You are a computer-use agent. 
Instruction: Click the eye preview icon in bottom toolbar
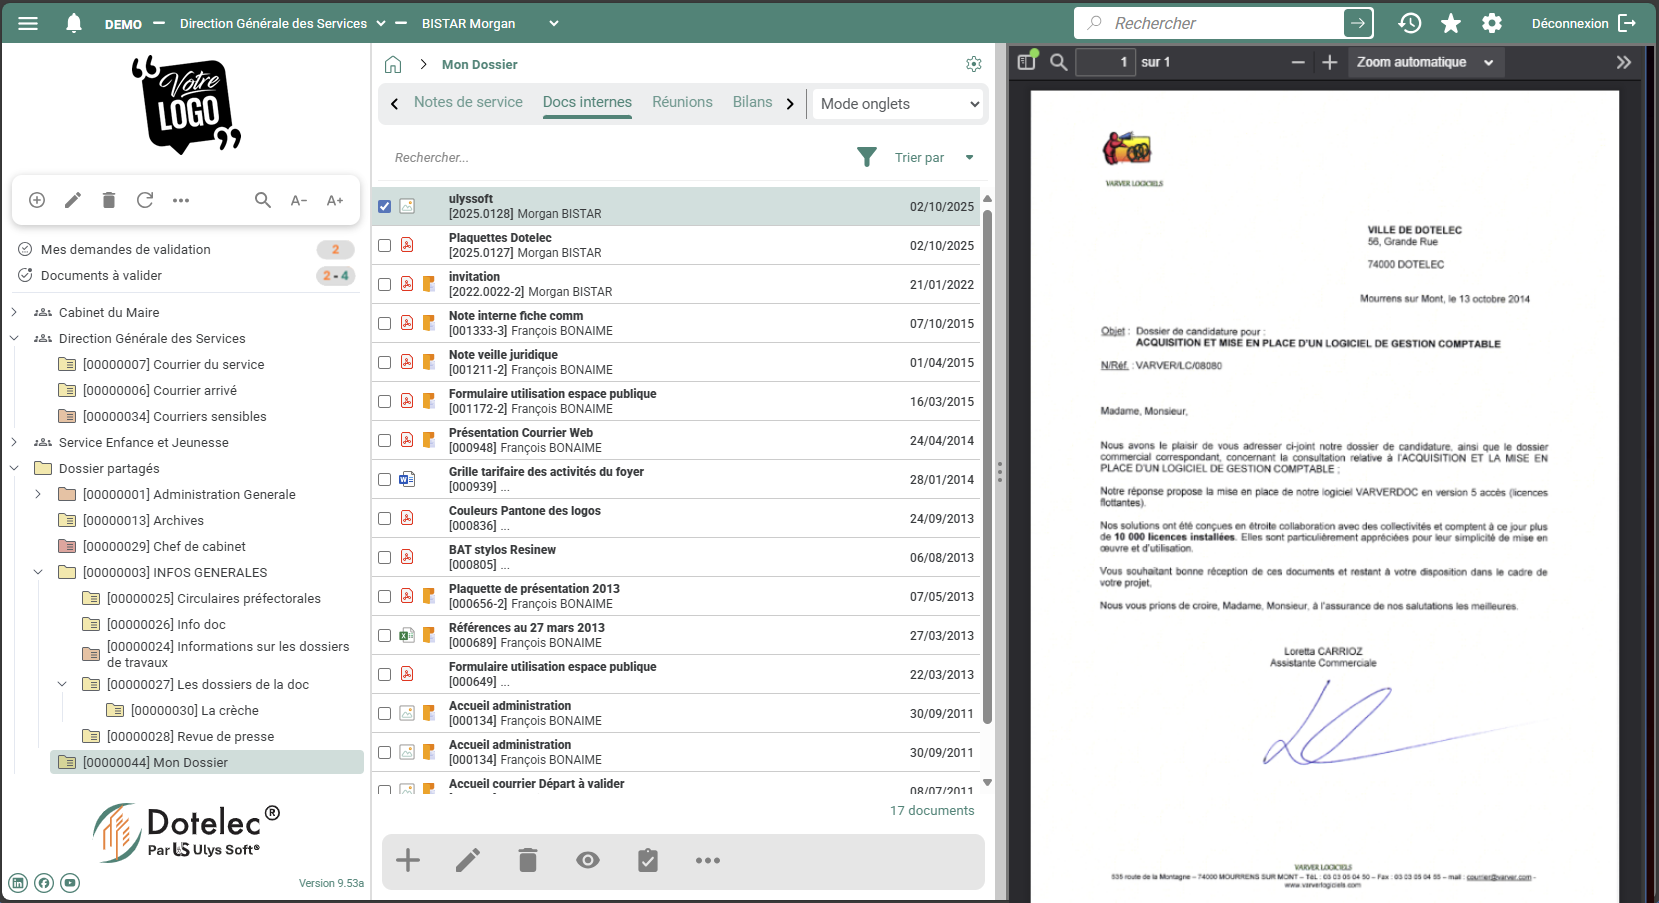tap(588, 860)
